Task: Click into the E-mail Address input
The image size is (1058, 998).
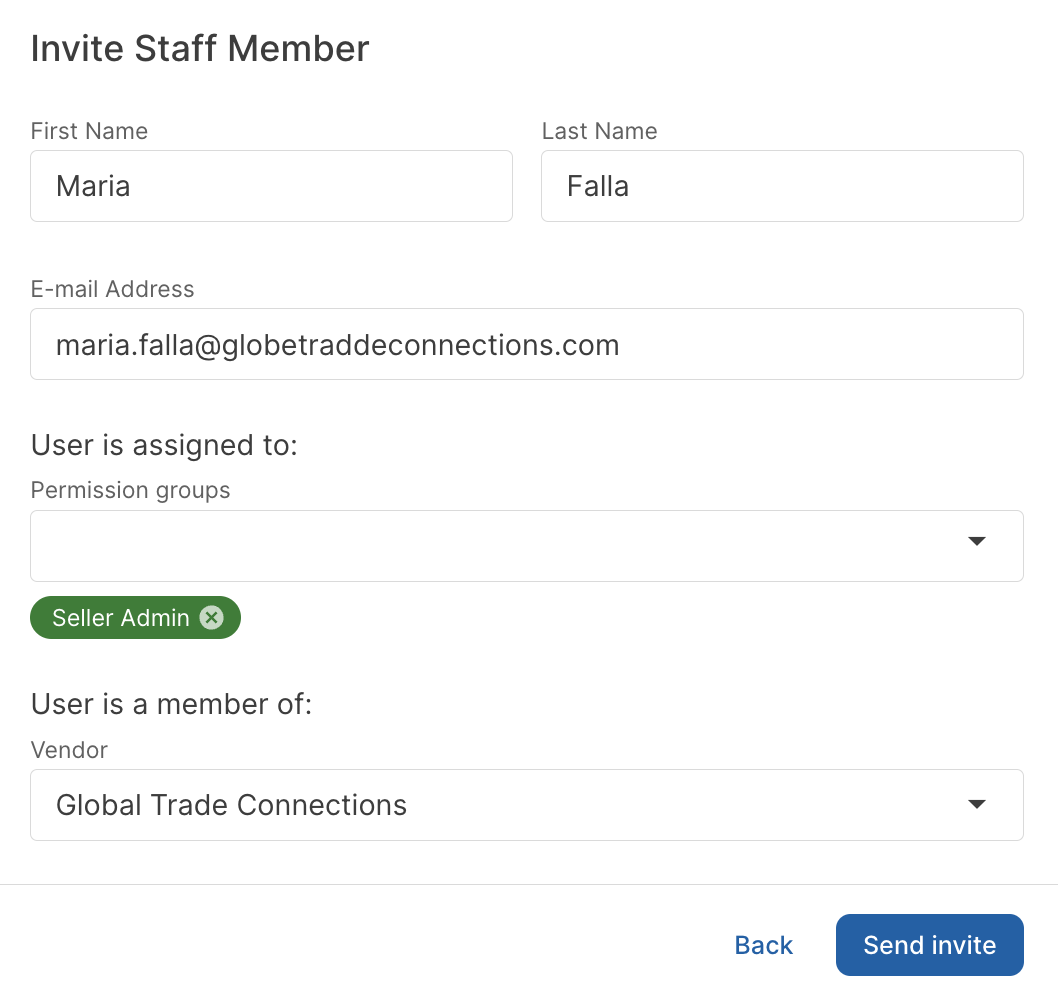Action: tap(526, 345)
